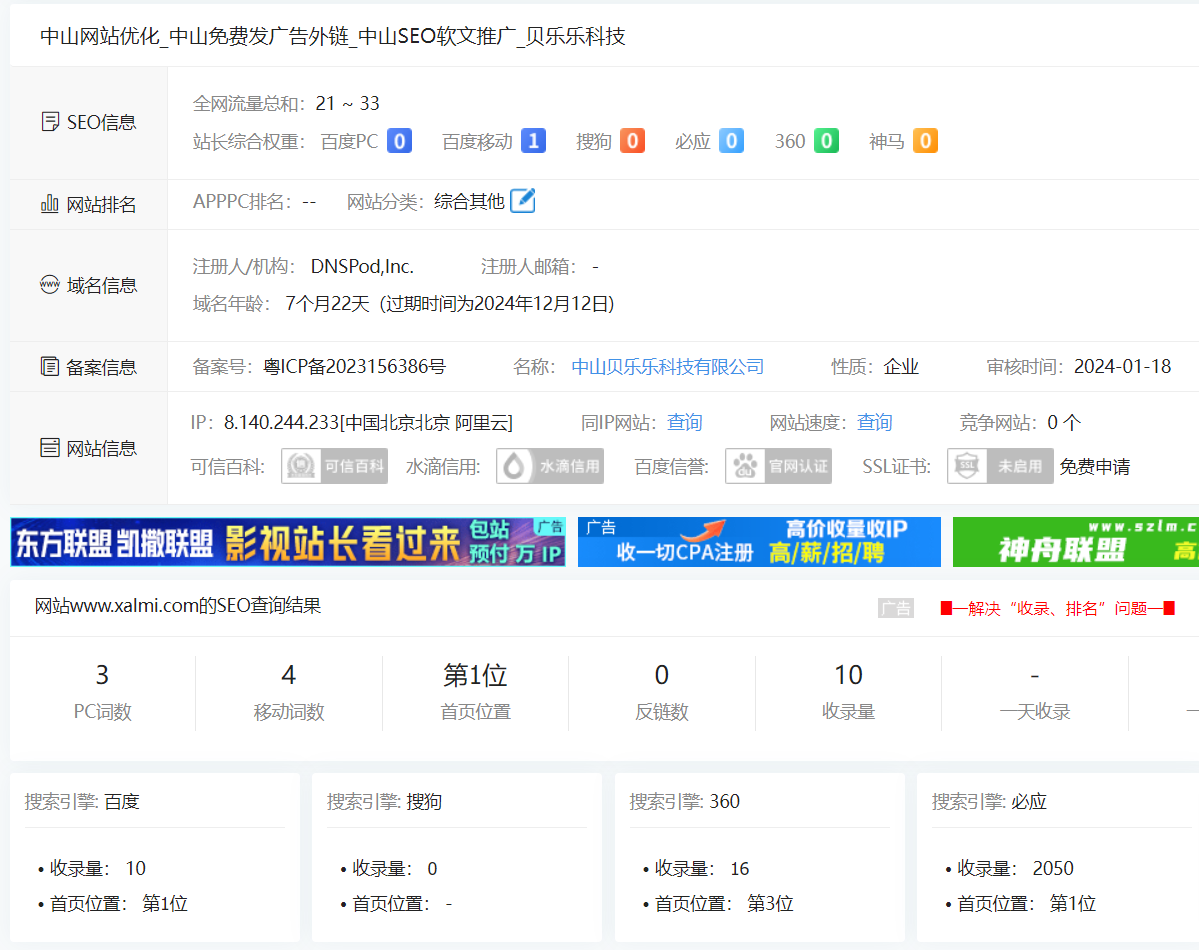Open the 百度信誉 官网认证 badge
Image resolution: width=1199 pixels, height=950 pixels.
pos(778,466)
